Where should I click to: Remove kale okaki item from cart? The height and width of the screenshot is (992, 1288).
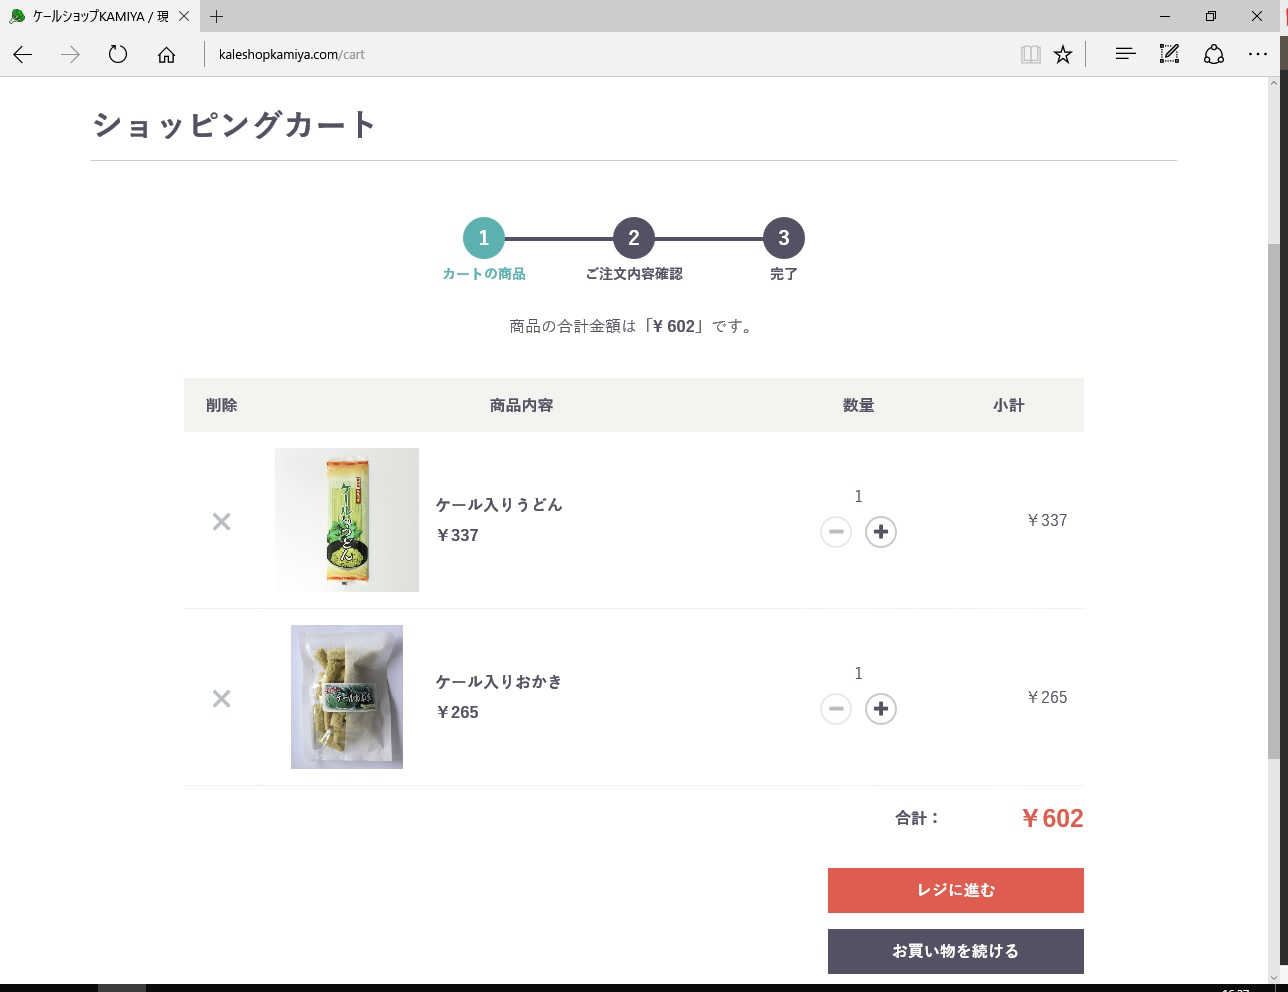click(x=221, y=698)
